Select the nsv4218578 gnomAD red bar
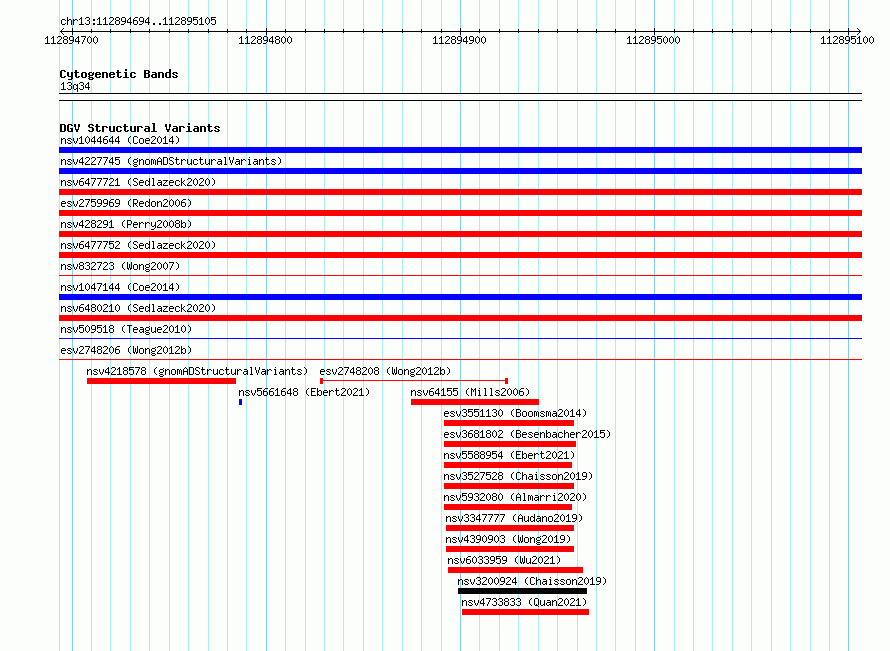The width and height of the screenshot is (890, 651). (x=161, y=381)
